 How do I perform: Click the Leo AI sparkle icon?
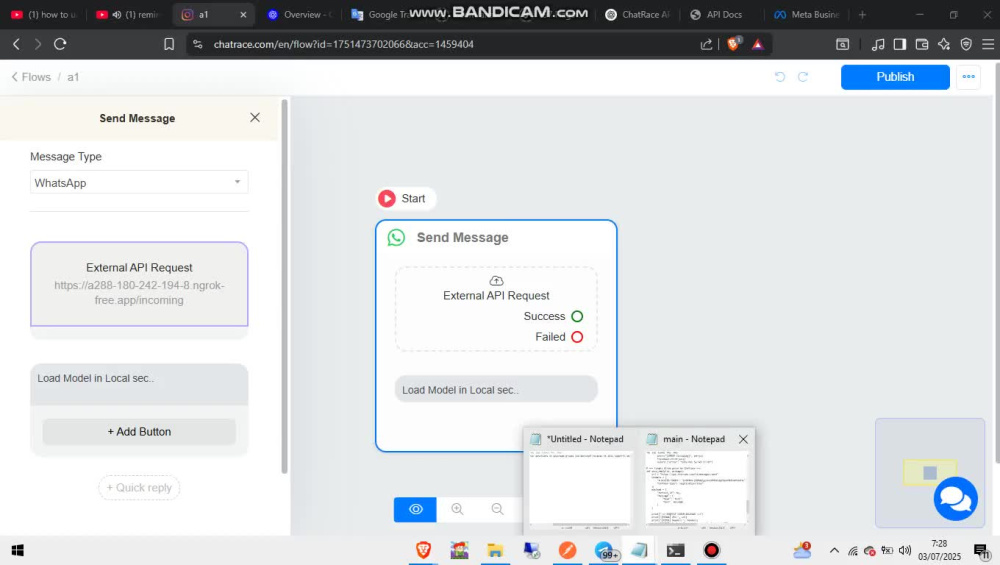point(944,44)
